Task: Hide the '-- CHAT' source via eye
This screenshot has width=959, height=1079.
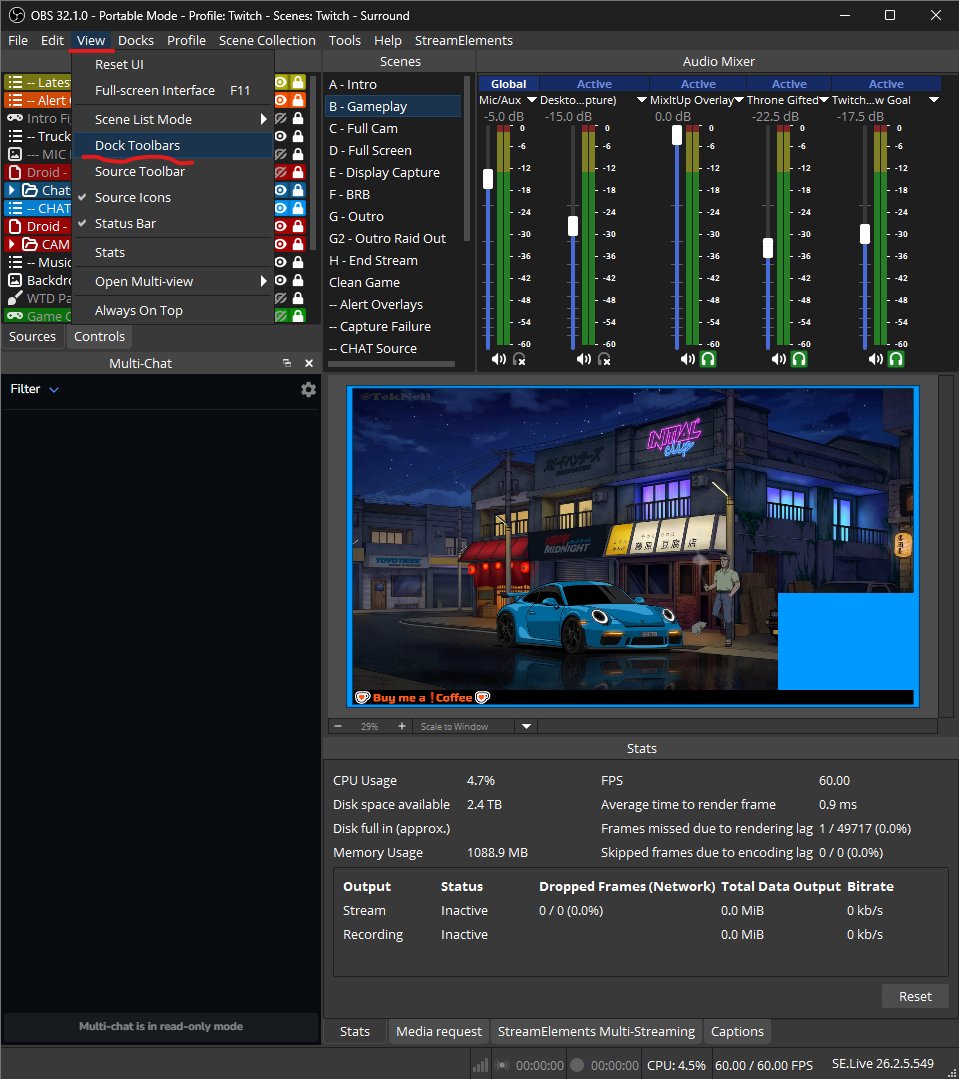Action: (281, 208)
